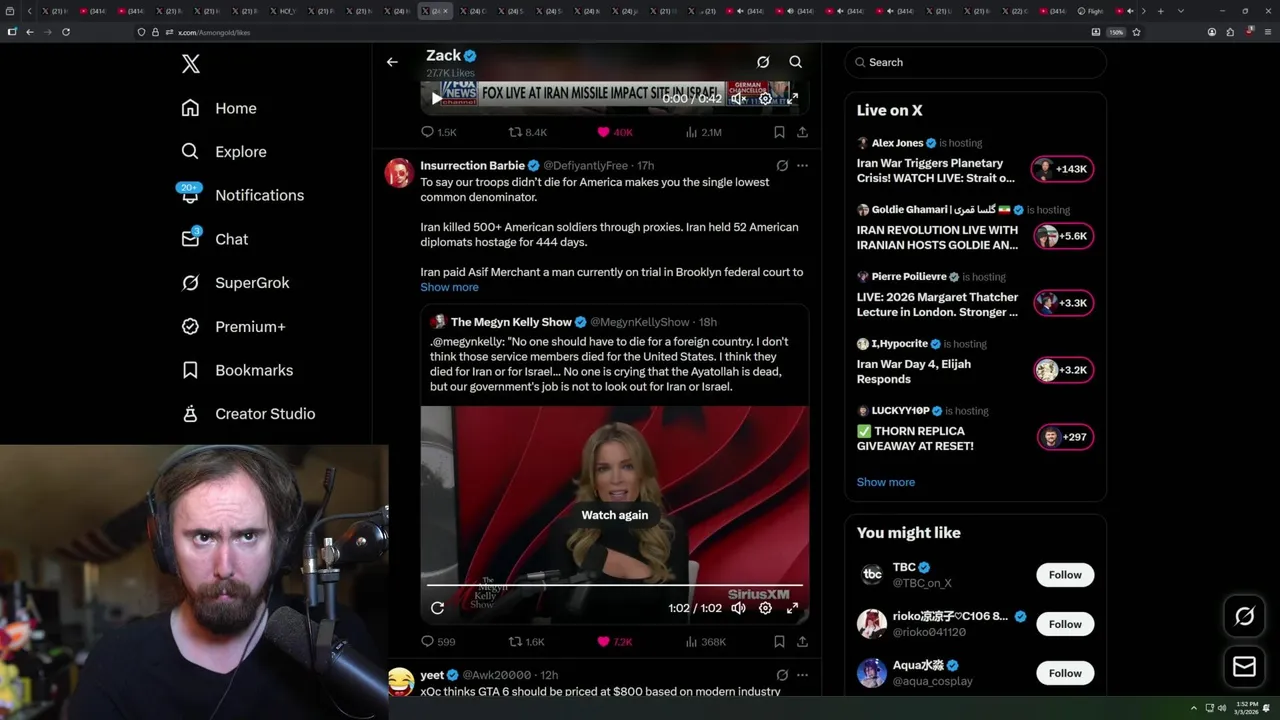Reload the page in browser
Image resolution: width=1280 pixels, height=720 pixels.
coord(66,32)
